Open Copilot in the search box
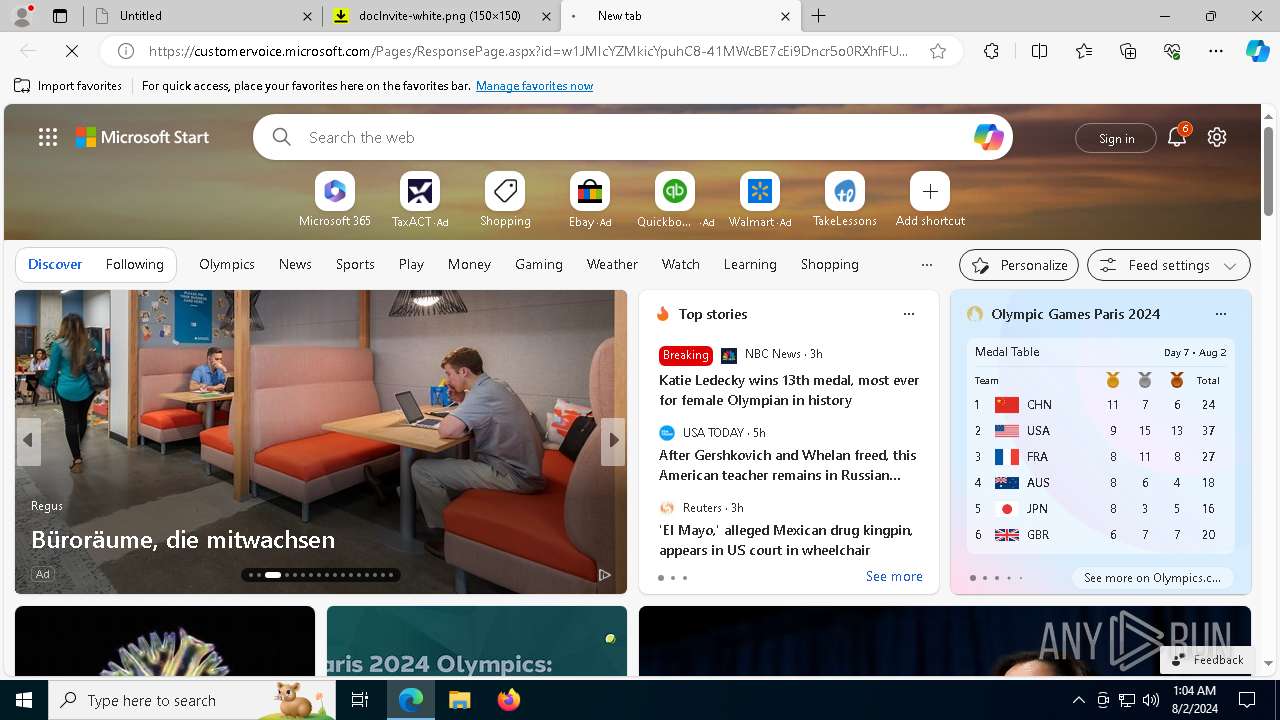 click(988, 138)
